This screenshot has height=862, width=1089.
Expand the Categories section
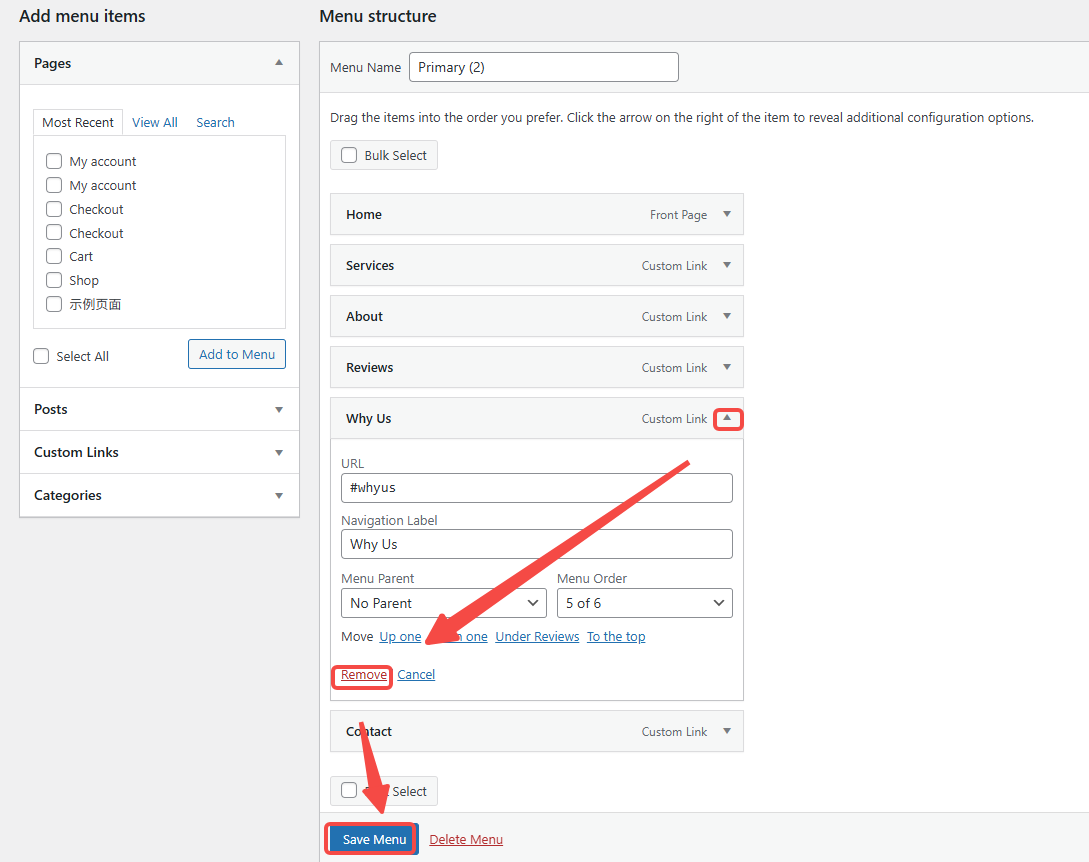coord(279,496)
